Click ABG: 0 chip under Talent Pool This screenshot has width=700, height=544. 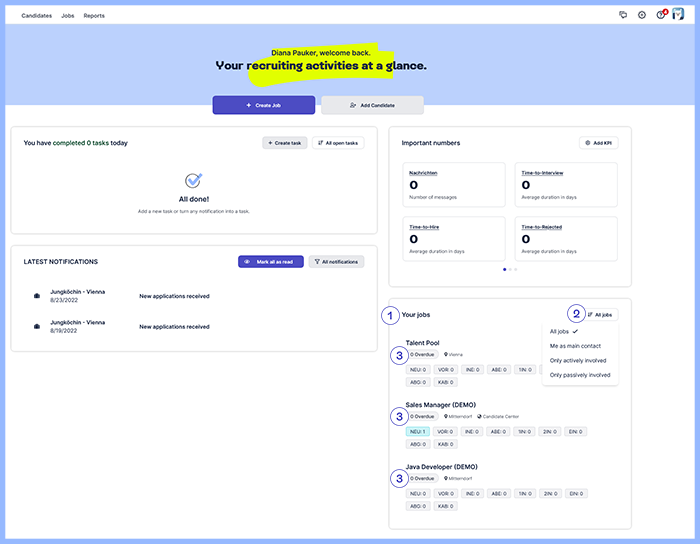pyautogui.click(x=418, y=382)
